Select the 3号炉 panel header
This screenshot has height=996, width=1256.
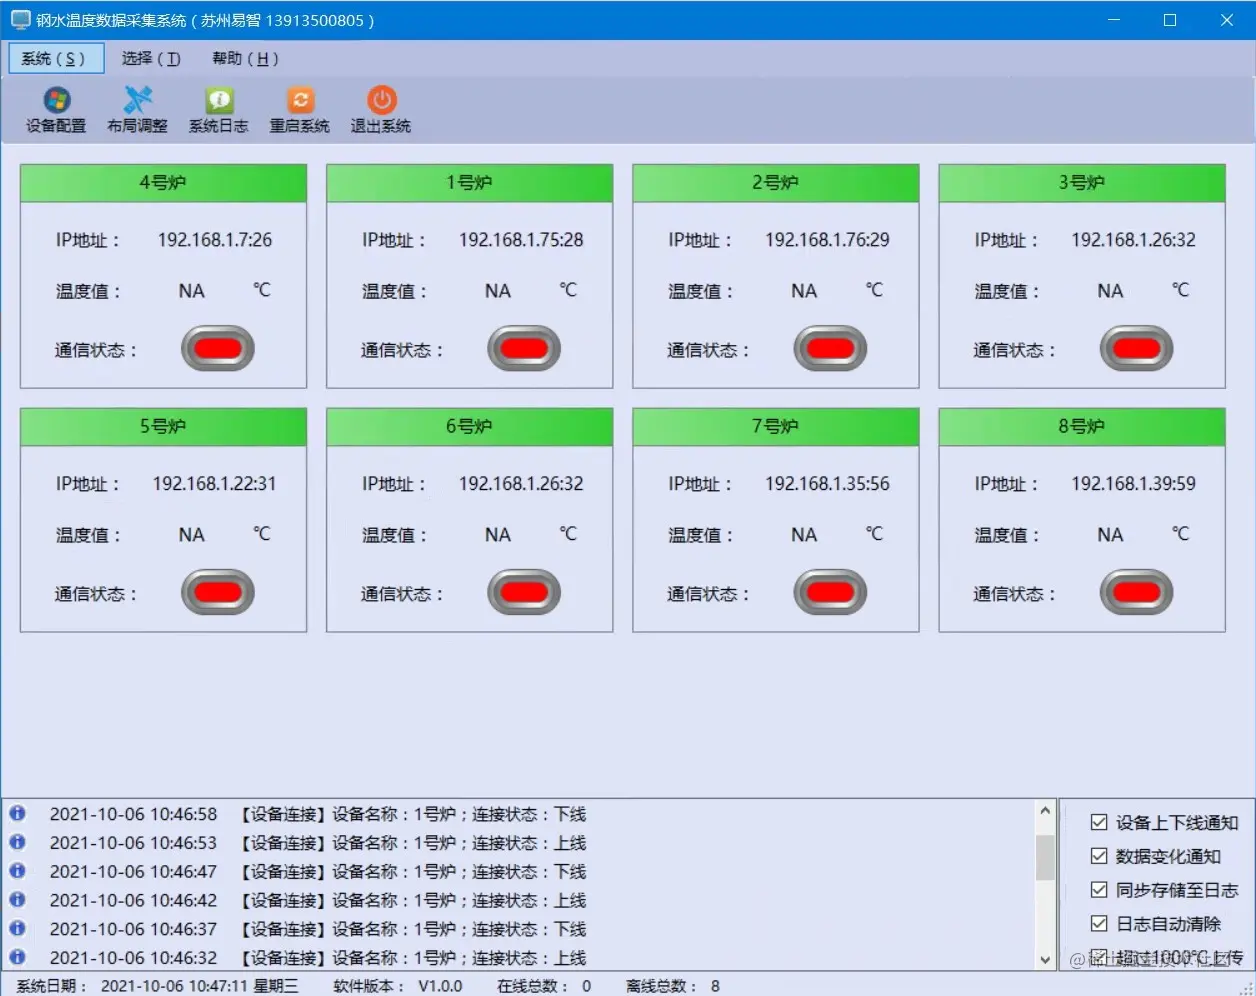point(1082,183)
